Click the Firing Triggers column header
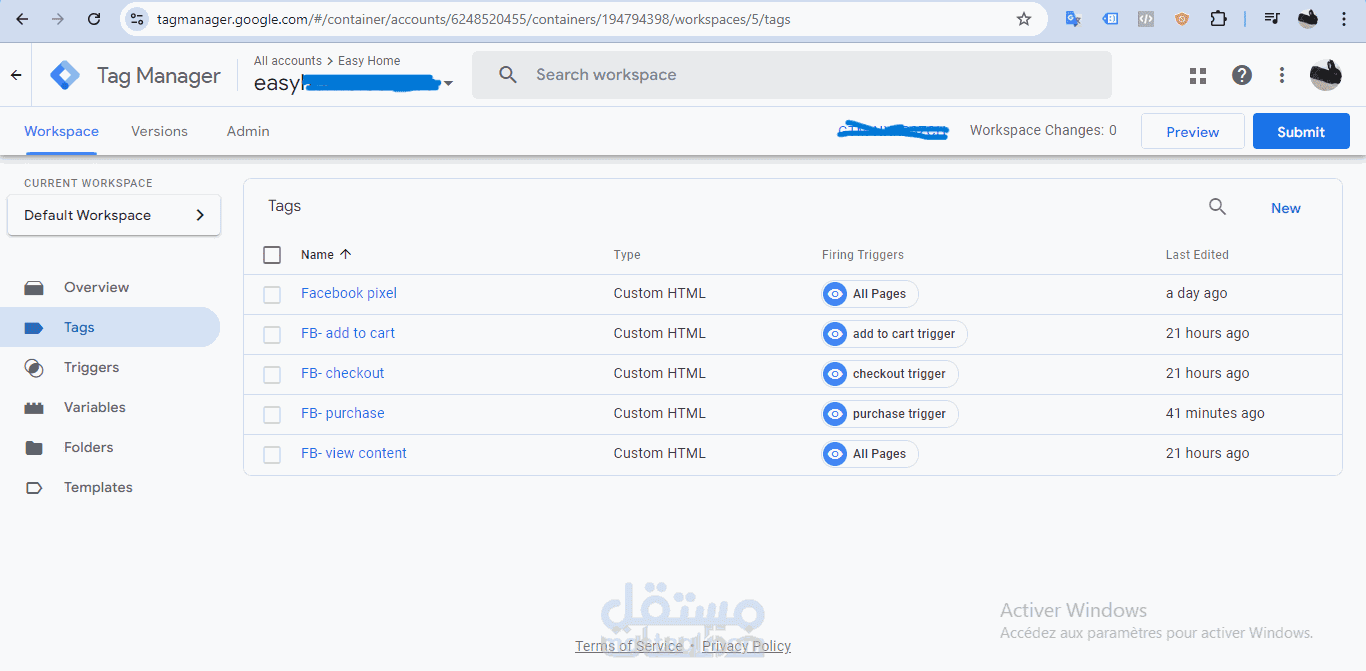1366x671 pixels. 863,255
